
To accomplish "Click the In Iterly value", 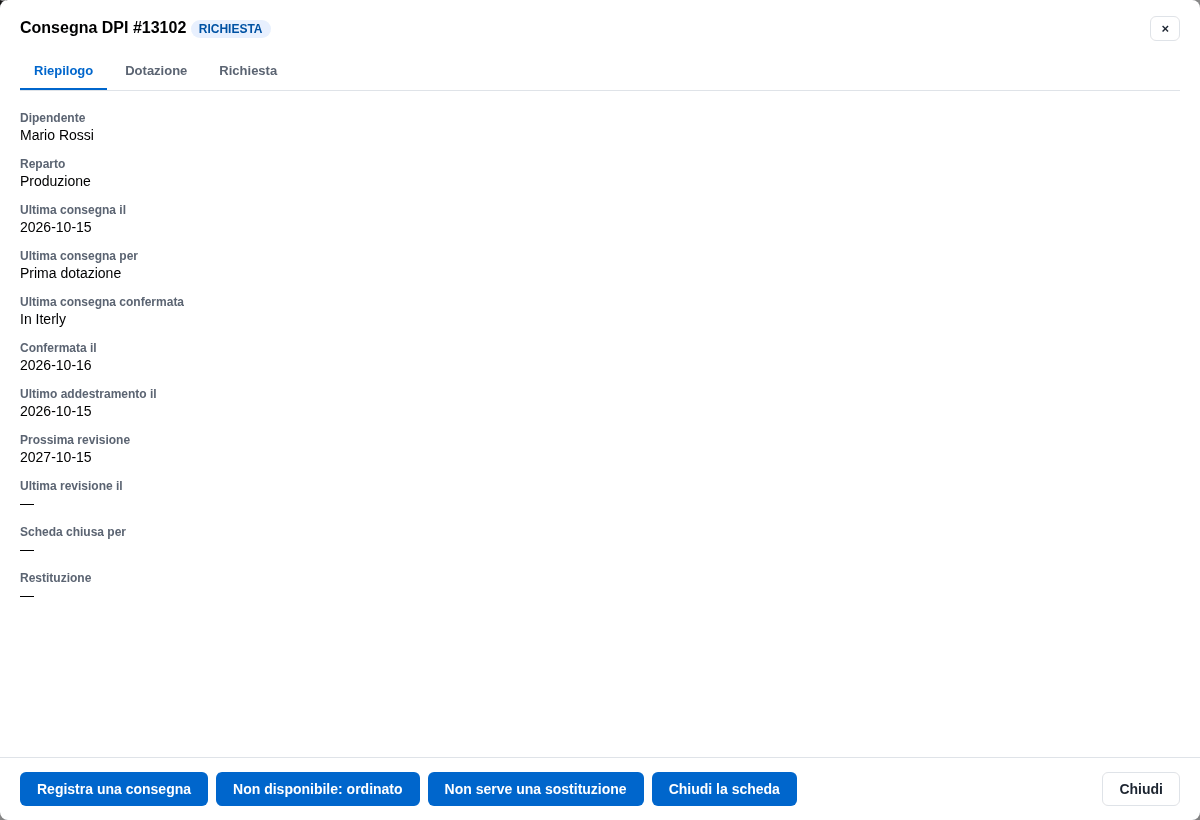I will 43,319.
